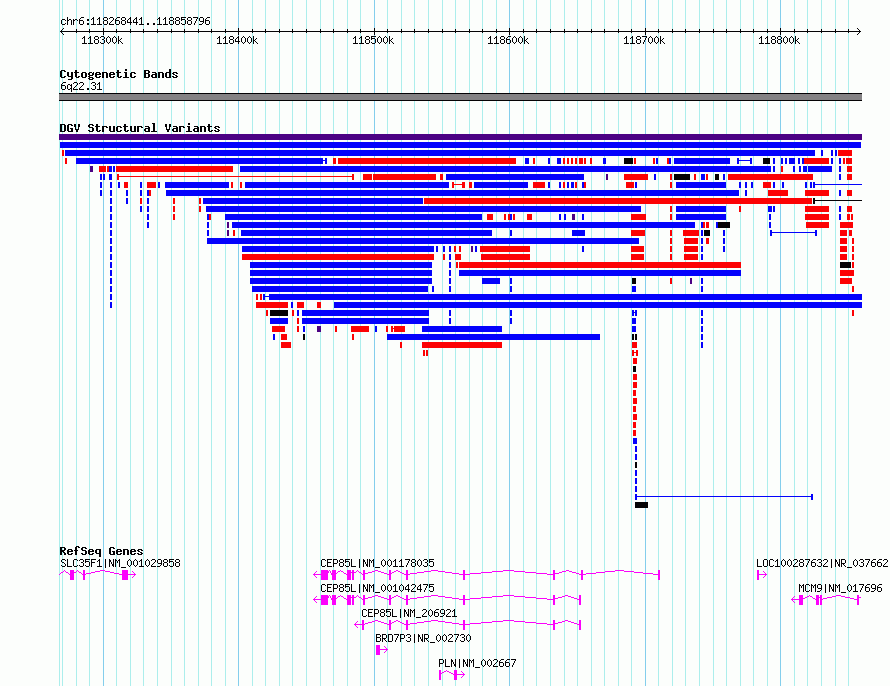Click the CEP85L NM_206921 transcript glyph
Image resolution: width=890 pixels, height=686 pixels.
coord(468,625)
